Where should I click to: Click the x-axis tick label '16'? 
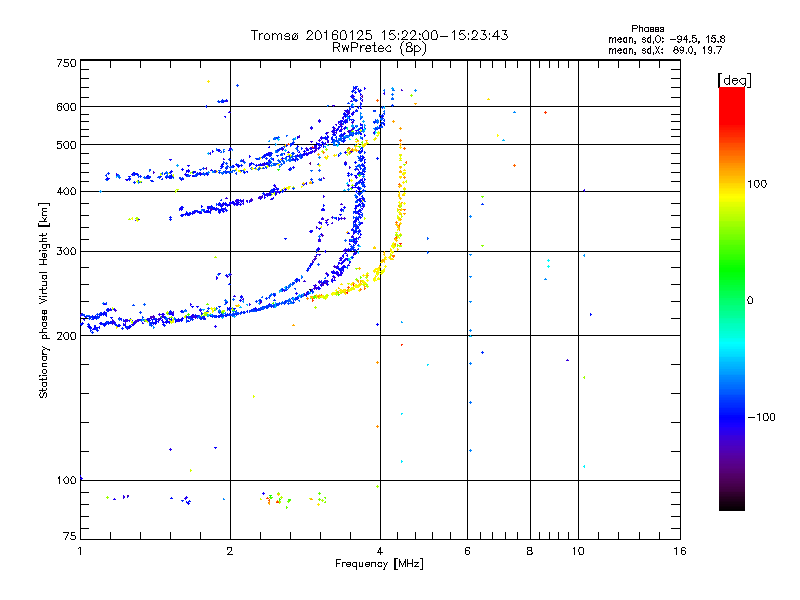pyautogui.click(x=680, y=551)
